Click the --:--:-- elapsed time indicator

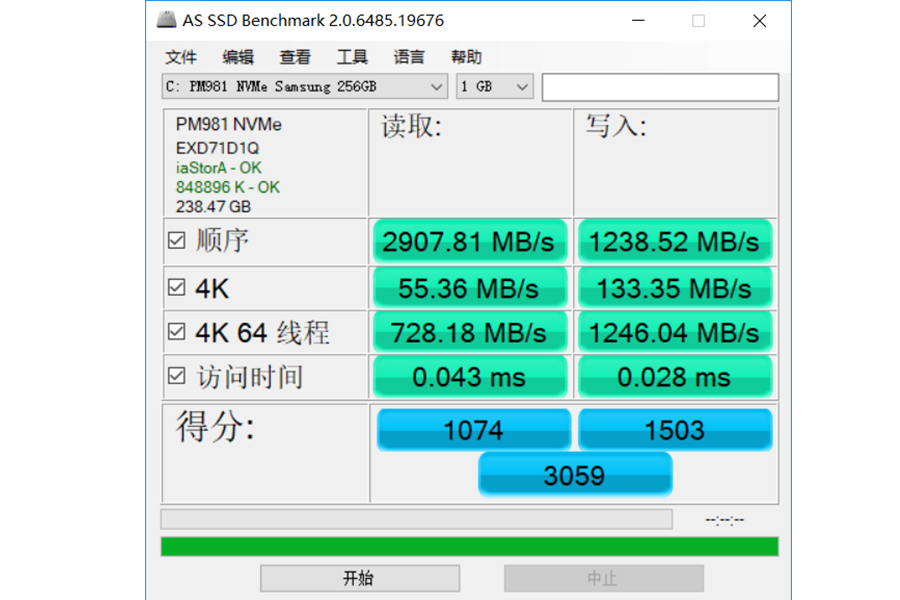724,520
